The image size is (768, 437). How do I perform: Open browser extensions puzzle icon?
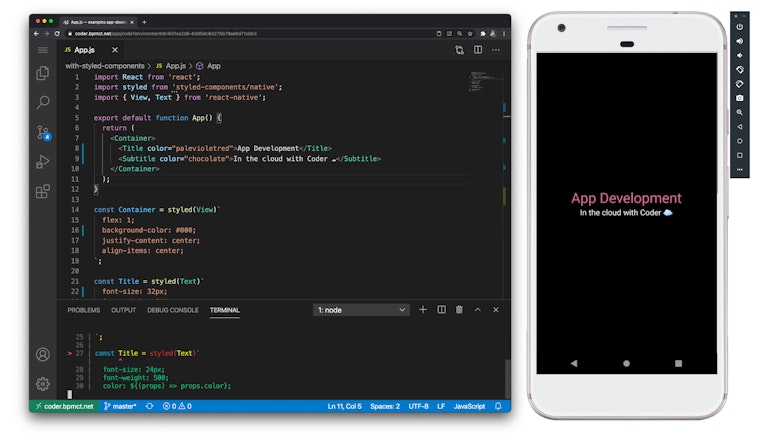point(483,34)
